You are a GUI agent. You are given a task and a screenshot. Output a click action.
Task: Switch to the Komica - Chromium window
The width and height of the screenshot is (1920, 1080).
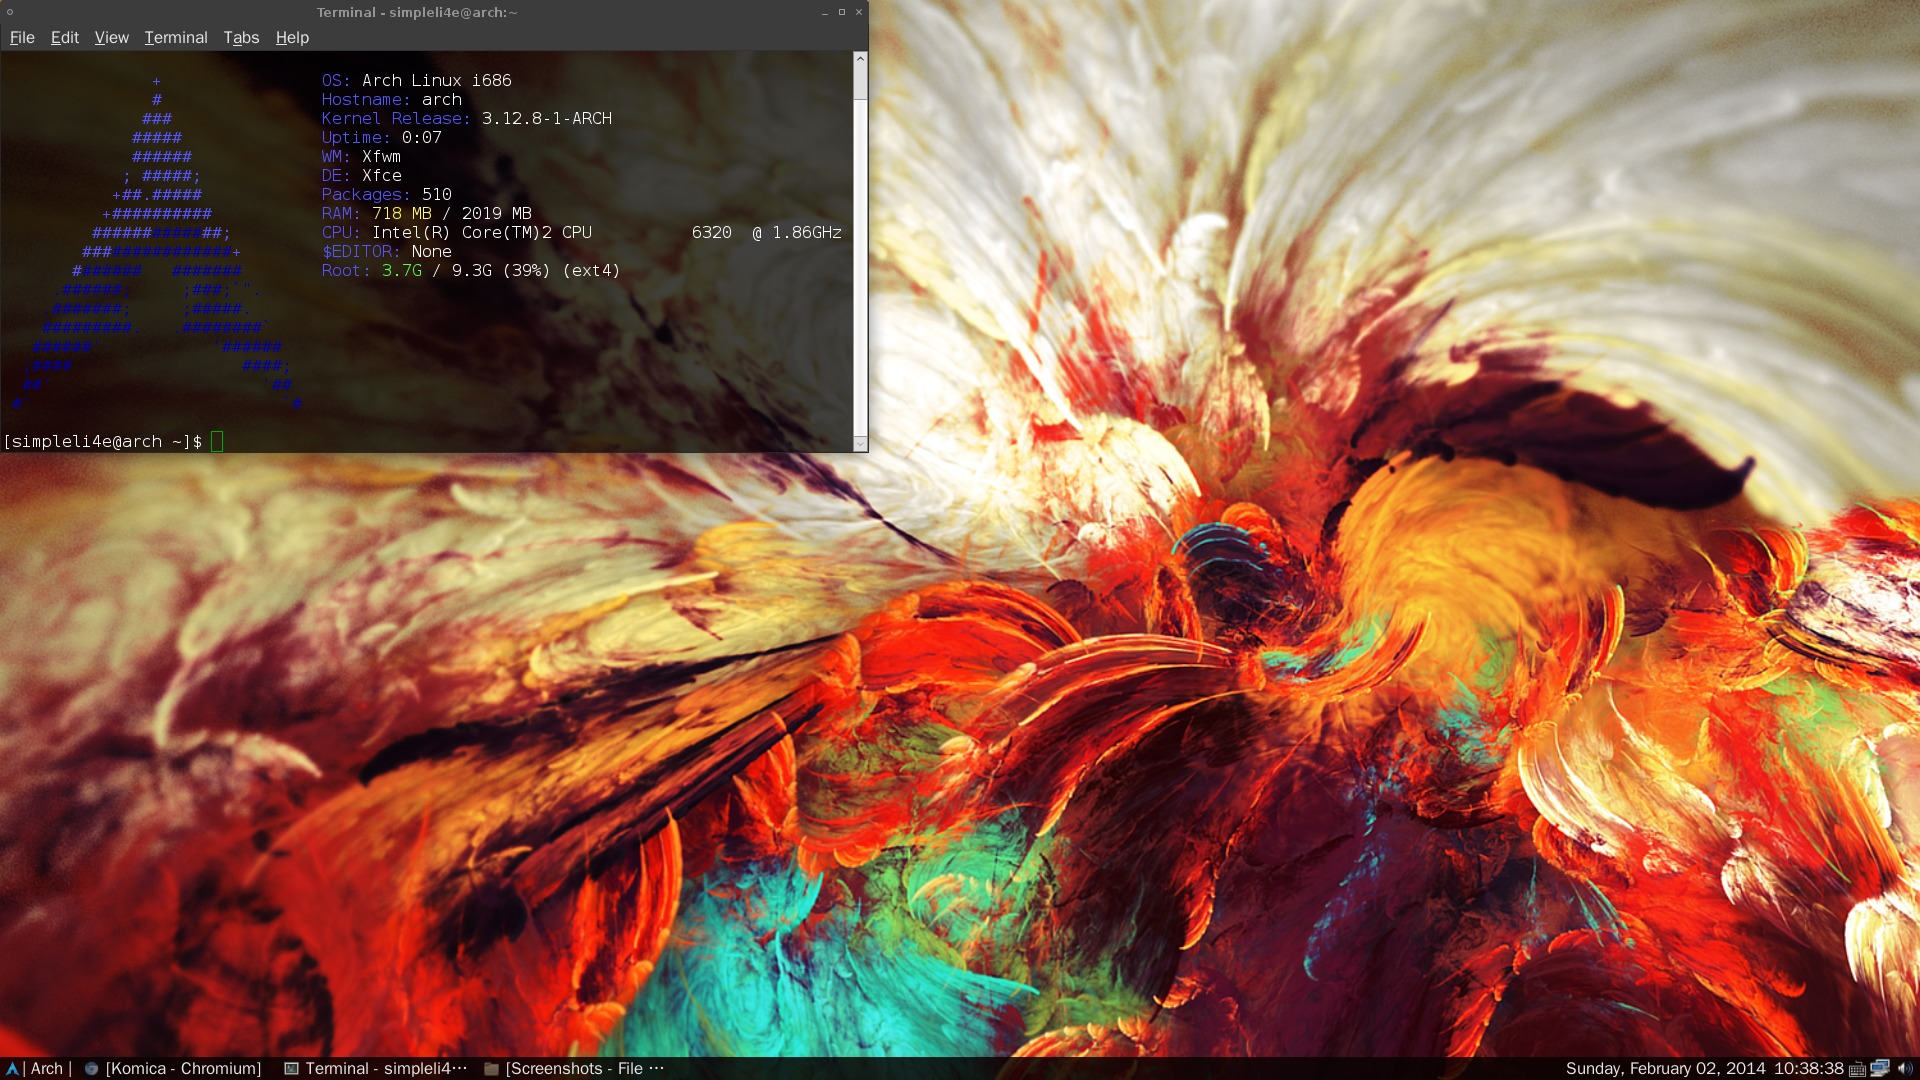(x=183, y=1068)
